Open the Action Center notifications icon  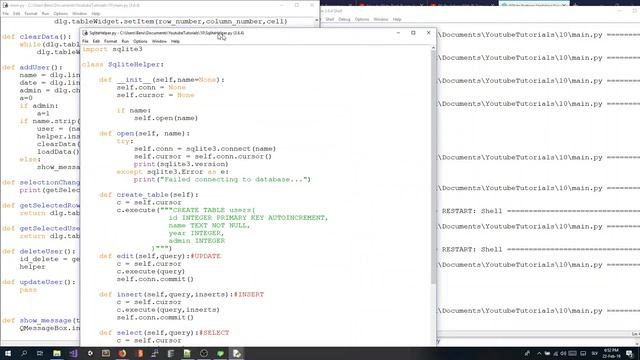[x=630, y=353]
